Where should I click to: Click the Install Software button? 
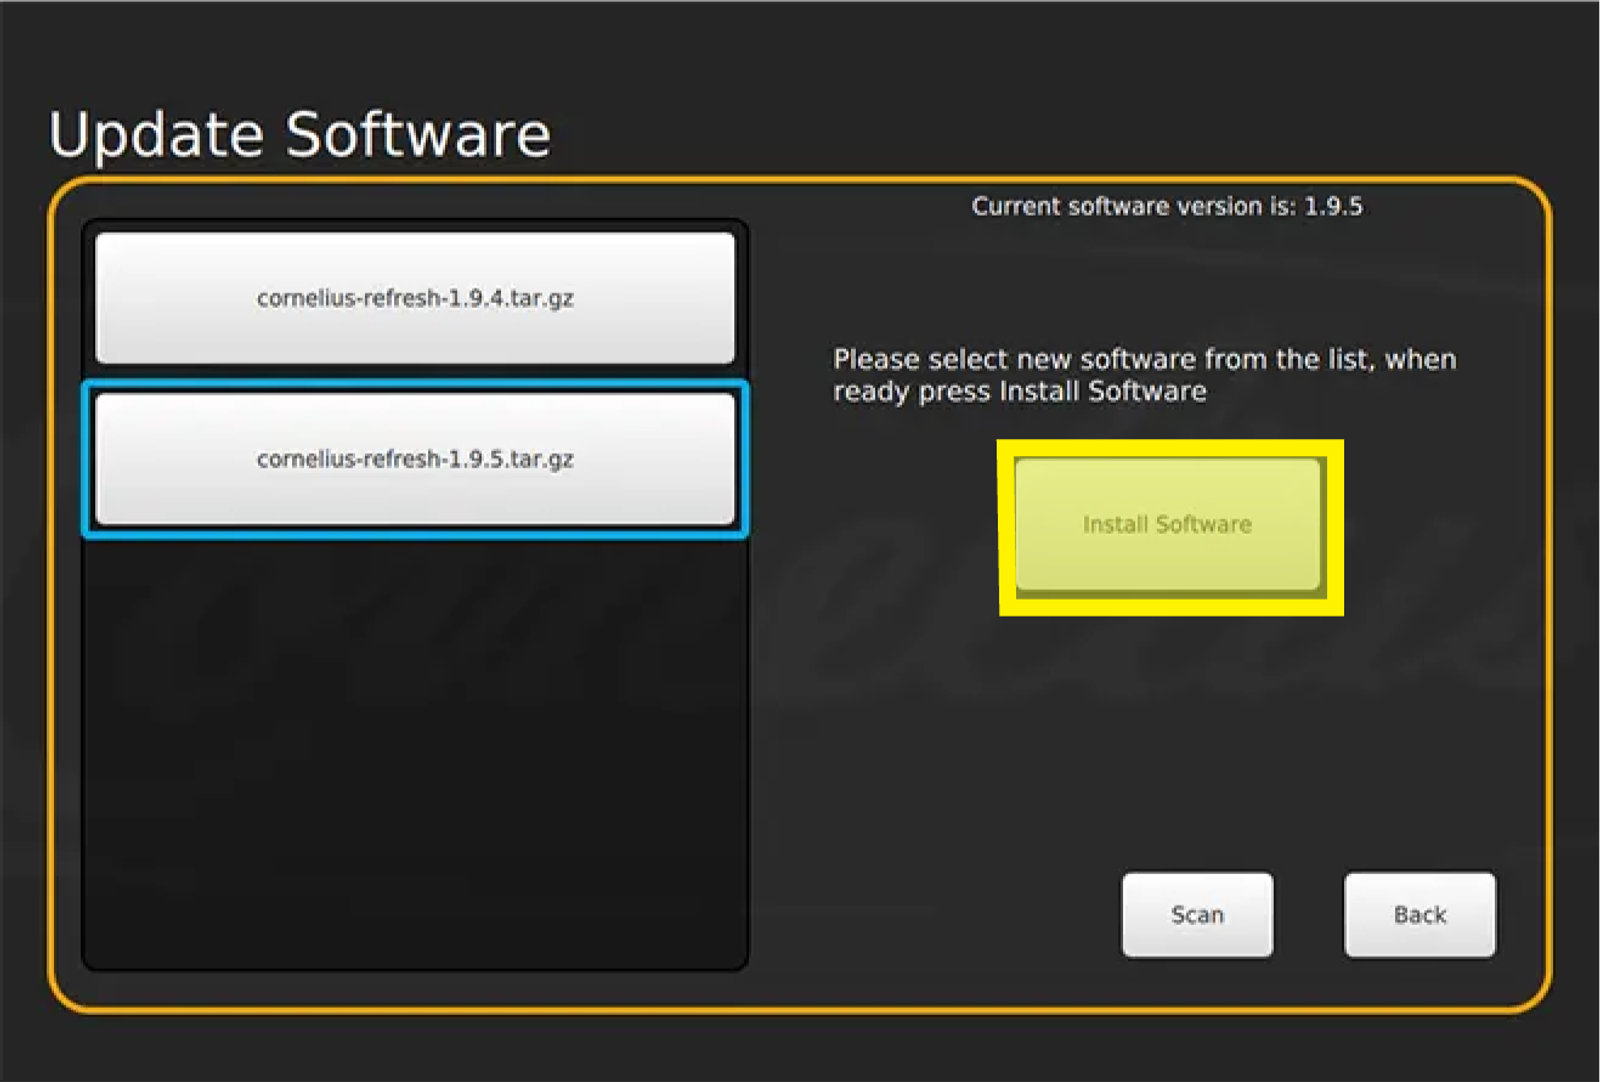pos(1168,525)
